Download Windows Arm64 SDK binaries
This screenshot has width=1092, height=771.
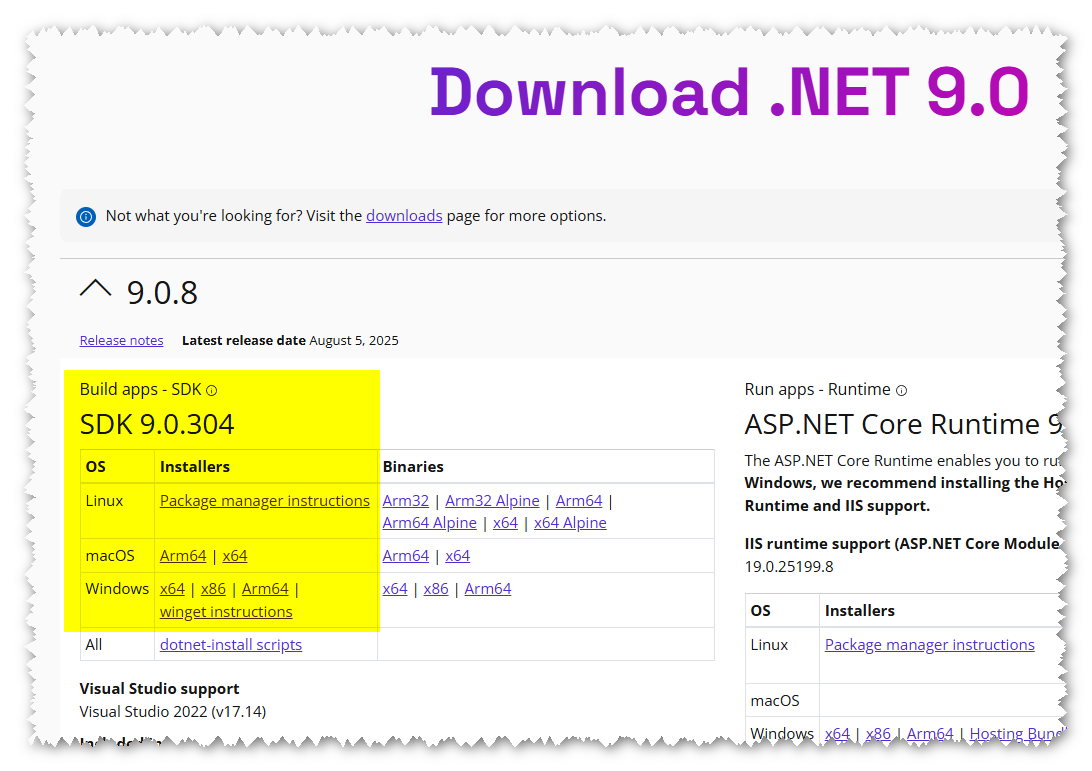click(488, 589)
